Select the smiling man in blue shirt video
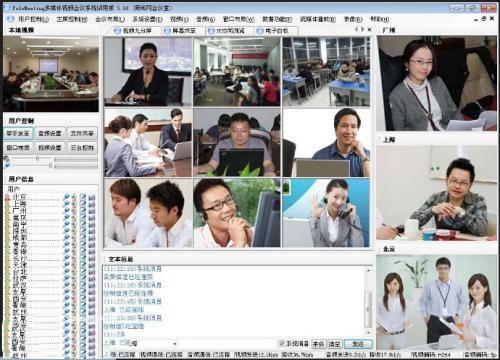Screen dimensions: 500x360 (326, 142)
